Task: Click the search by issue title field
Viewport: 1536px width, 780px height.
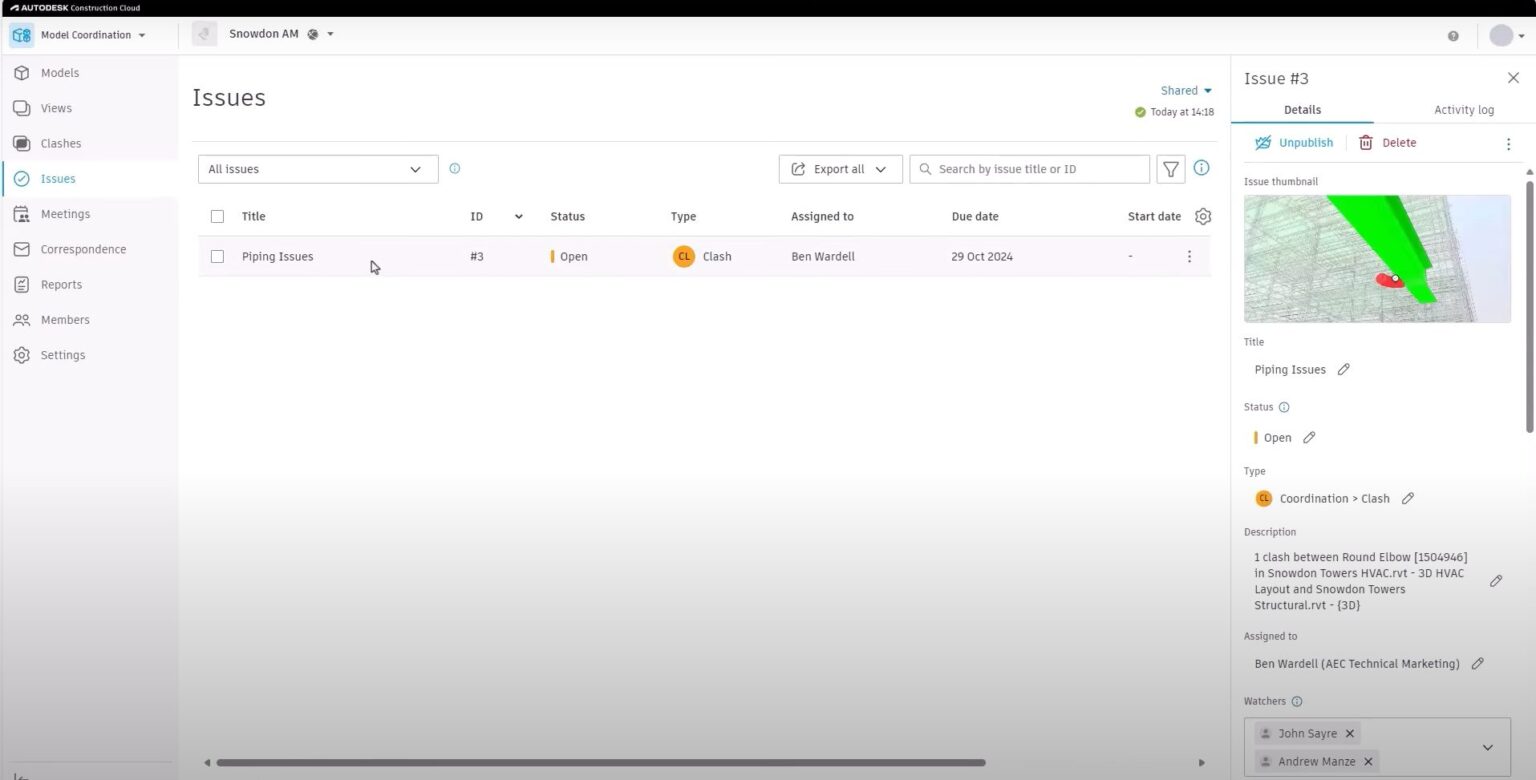Action: [x=1029, y=168]
